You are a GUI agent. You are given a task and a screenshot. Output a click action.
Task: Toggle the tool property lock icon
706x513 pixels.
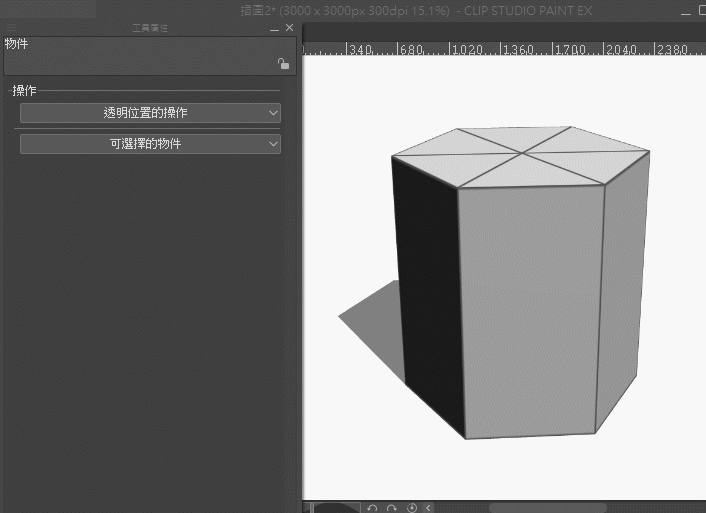coord(283,64)
